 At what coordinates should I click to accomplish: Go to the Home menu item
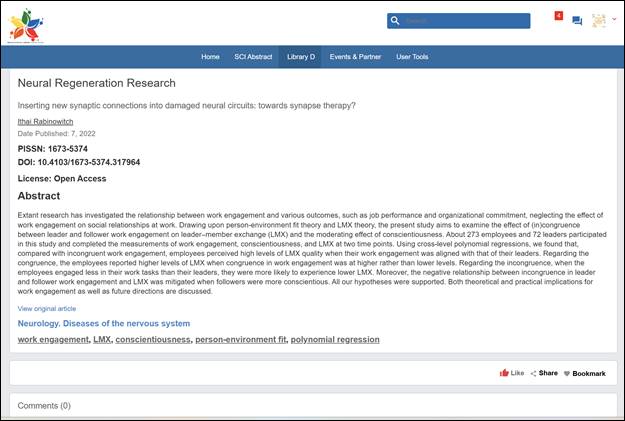click(x=210, y=57)
